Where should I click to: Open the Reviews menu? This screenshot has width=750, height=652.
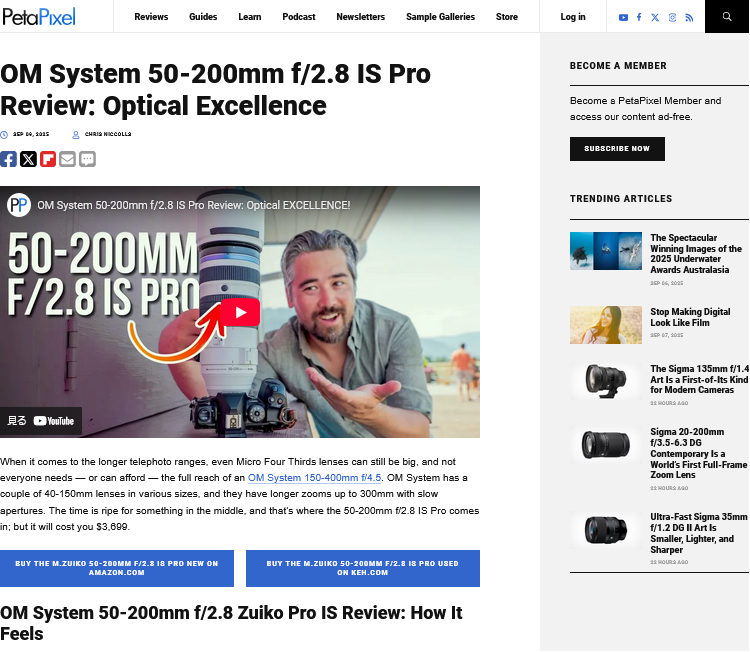pos(151,17)
